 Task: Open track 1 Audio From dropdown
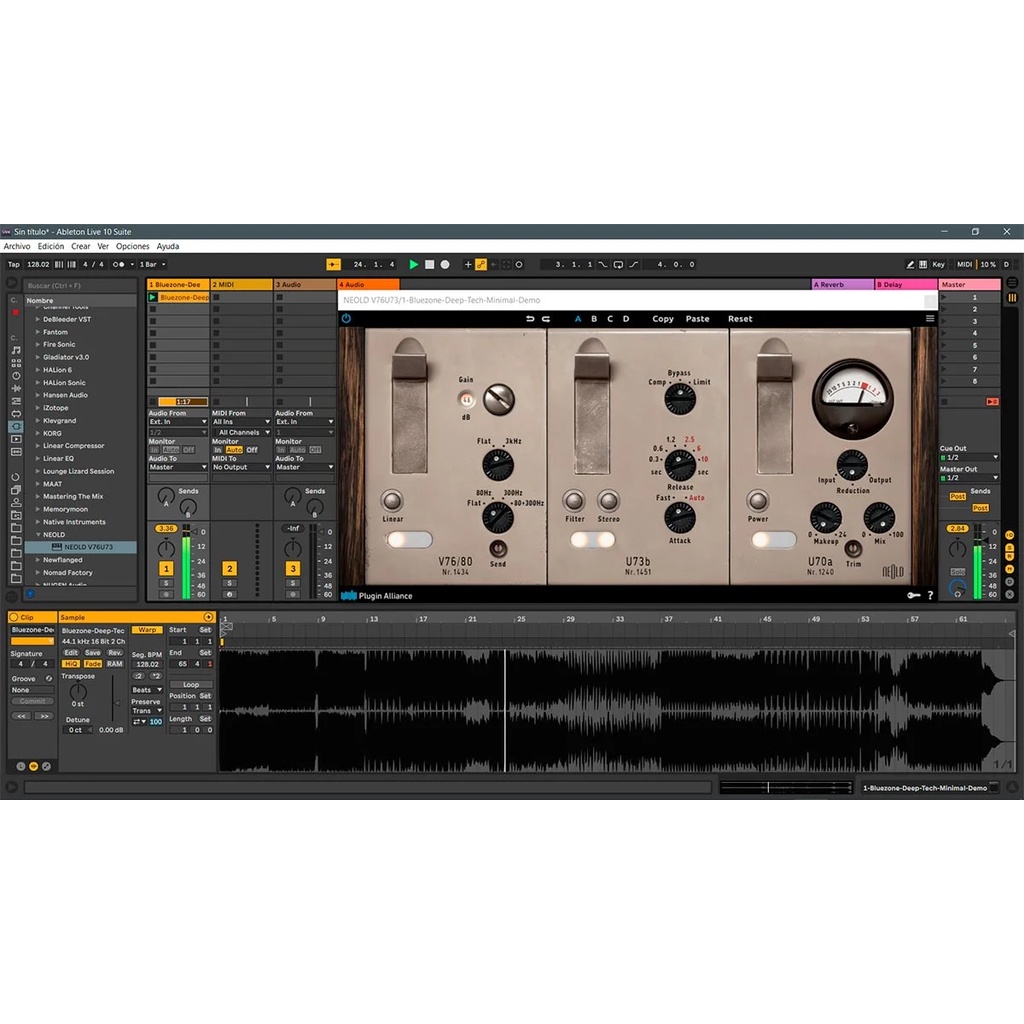pos(178,422)
